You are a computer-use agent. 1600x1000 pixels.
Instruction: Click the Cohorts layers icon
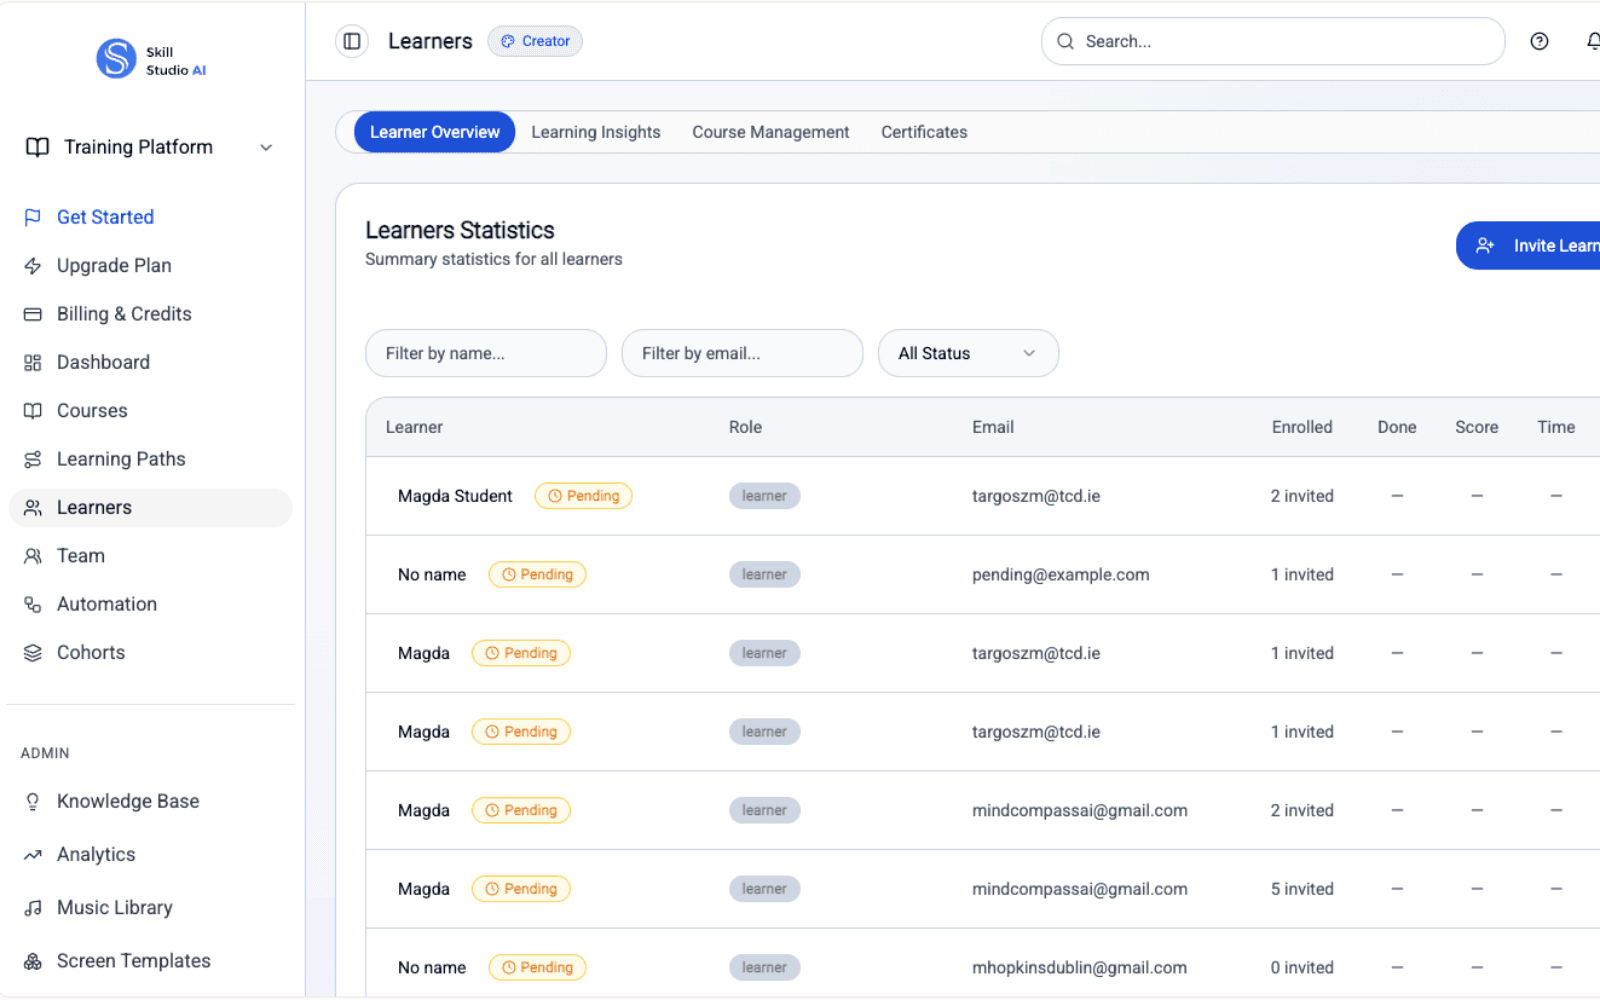click(33, 653)
